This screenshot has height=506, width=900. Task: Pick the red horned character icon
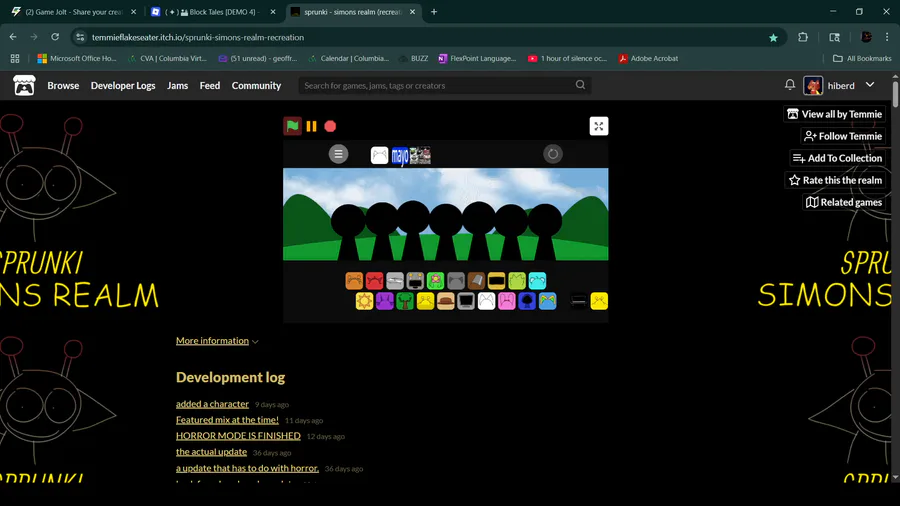point(374,281)
